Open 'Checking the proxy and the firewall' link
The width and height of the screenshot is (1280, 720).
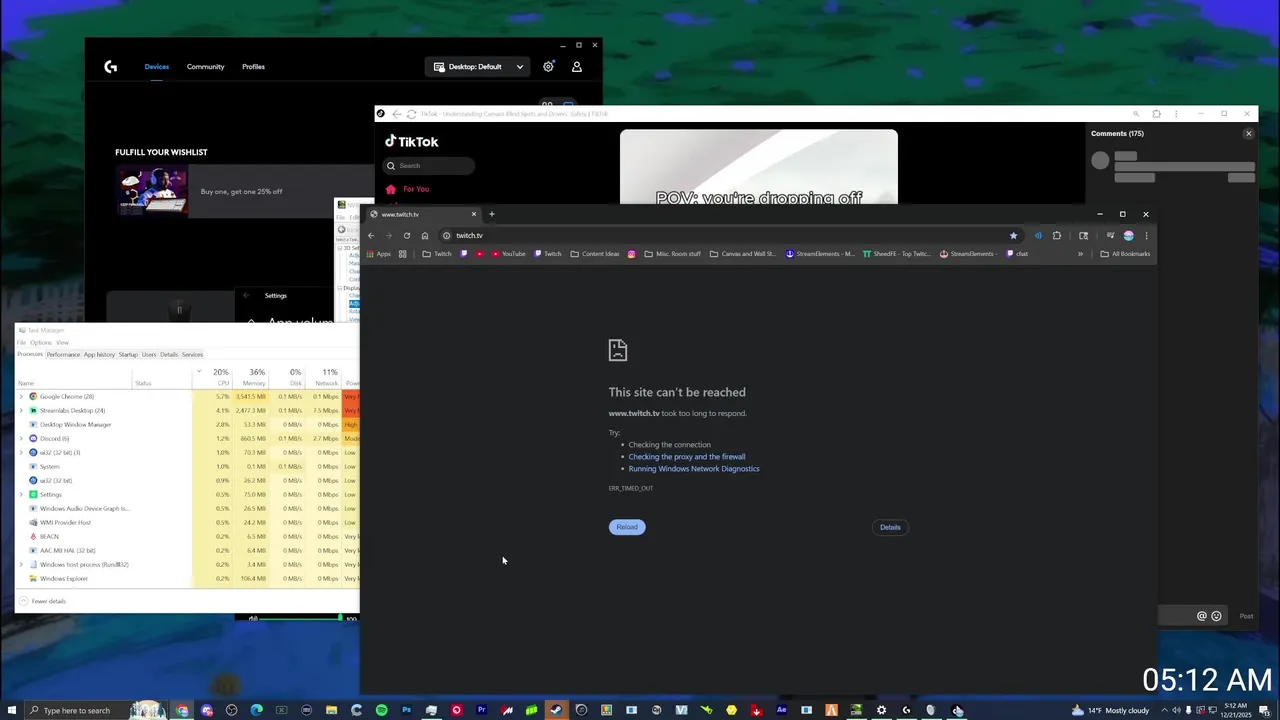687,457
